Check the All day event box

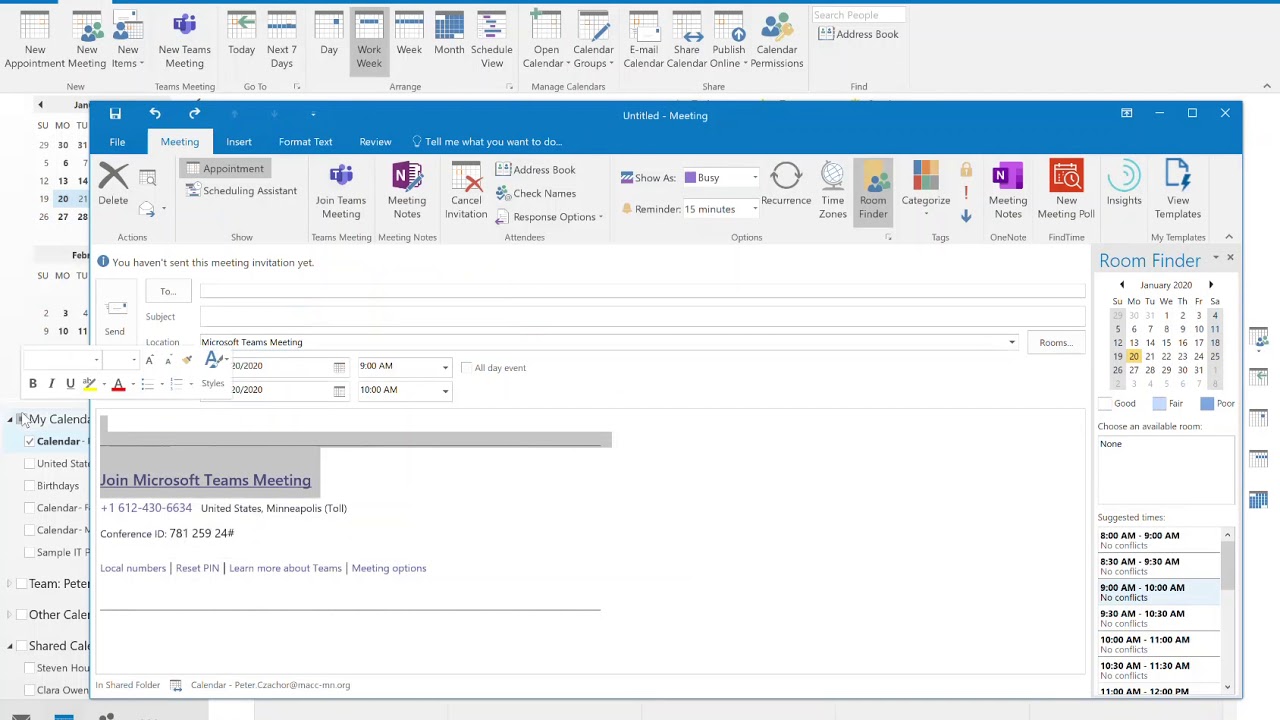coord(467,367)
